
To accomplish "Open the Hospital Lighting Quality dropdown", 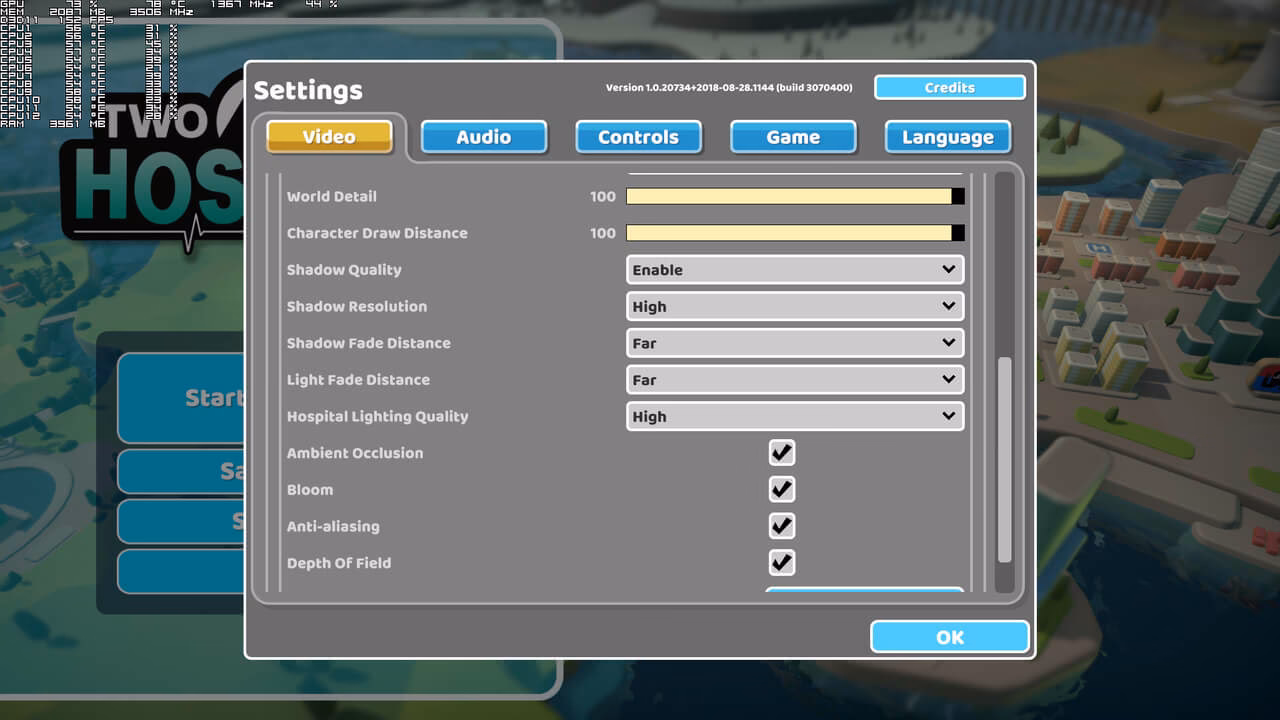I will pyautogui.click(x=794, y=416).
